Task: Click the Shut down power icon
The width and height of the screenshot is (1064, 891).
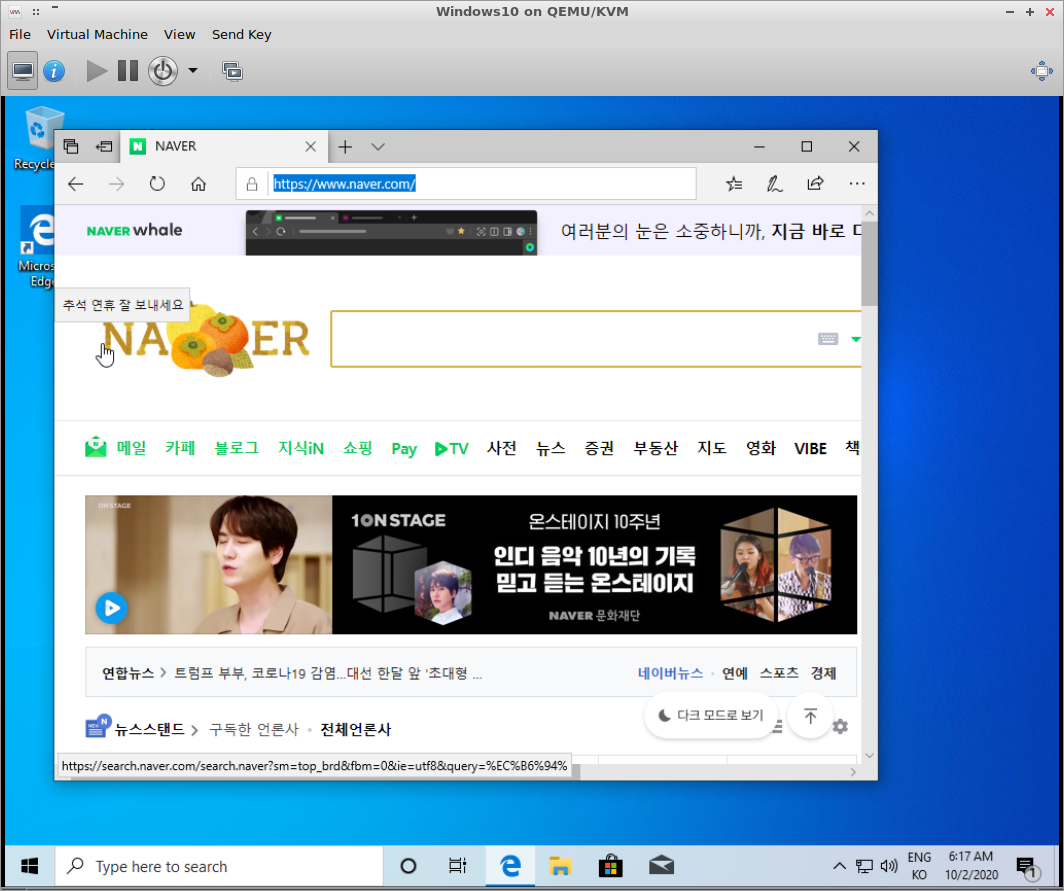Action: 163,71
